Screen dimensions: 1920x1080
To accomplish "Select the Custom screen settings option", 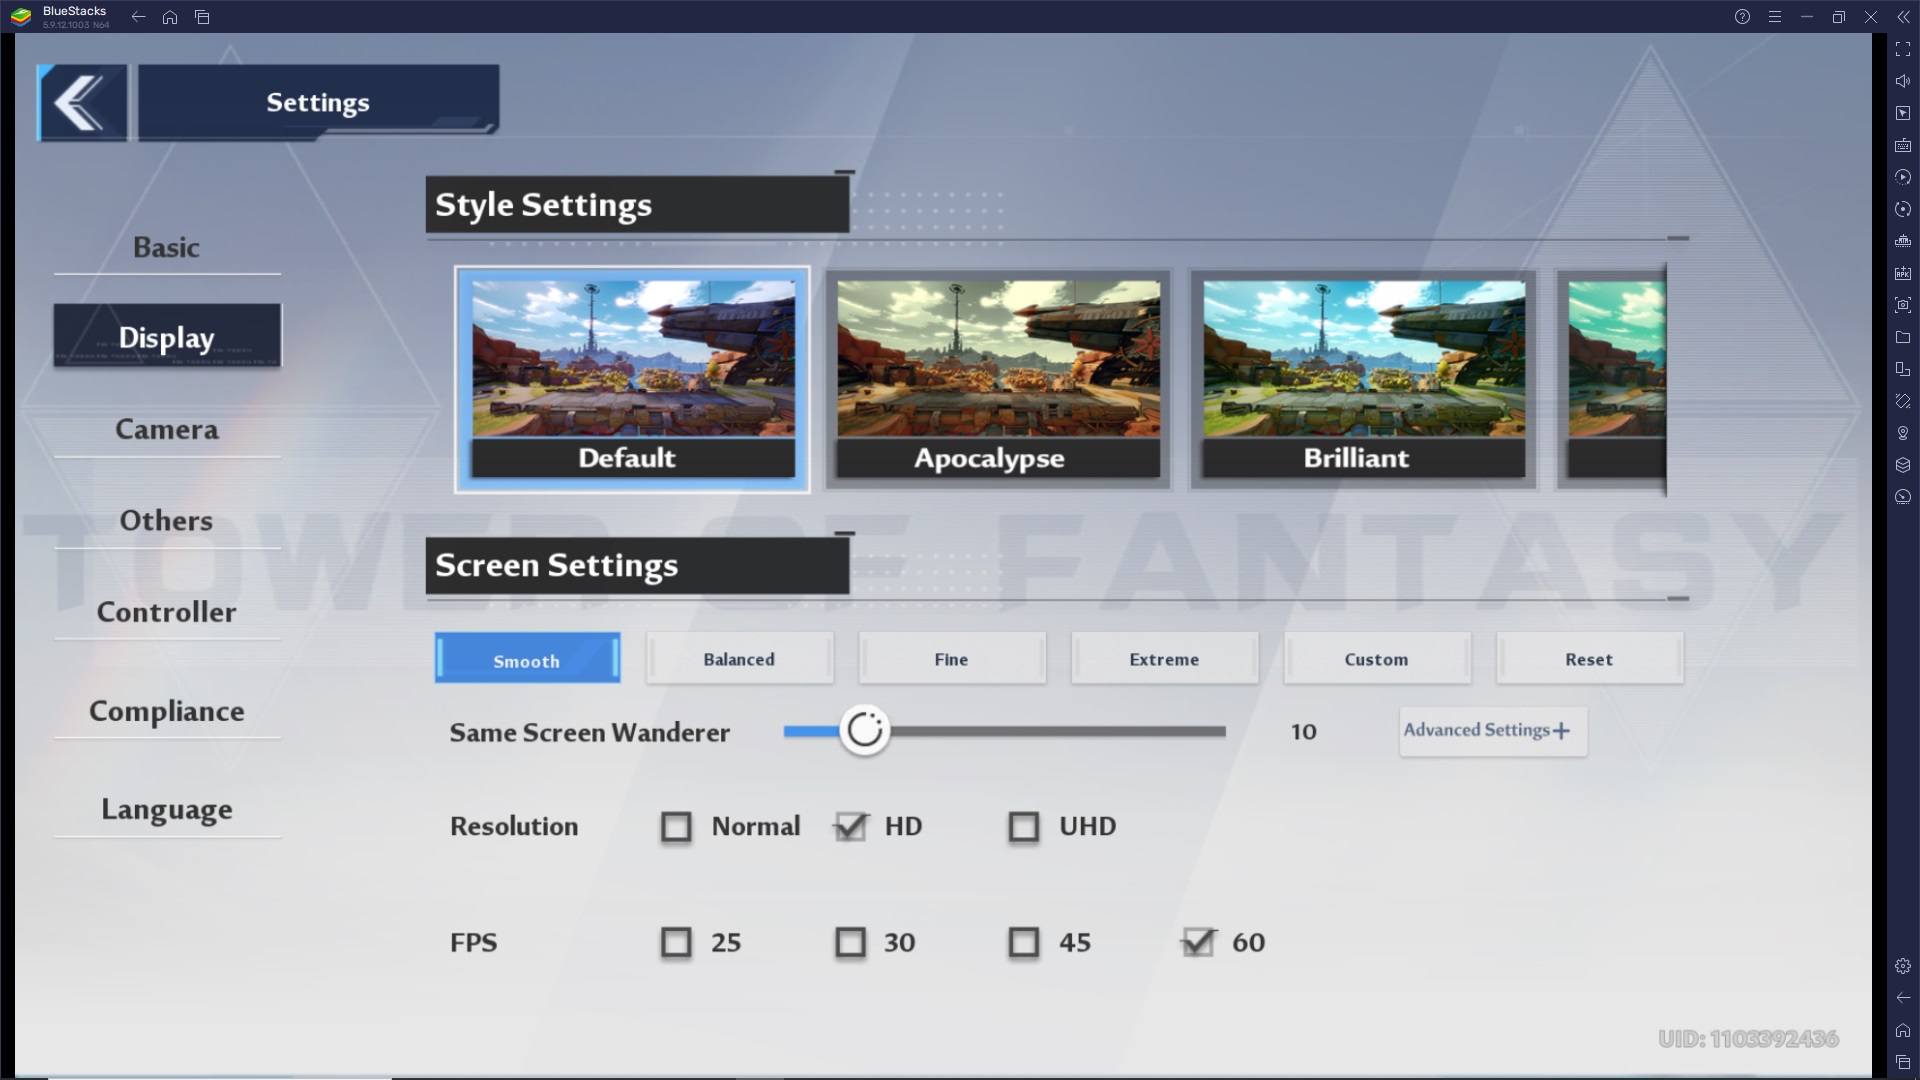I will (x=1377, y=658).
